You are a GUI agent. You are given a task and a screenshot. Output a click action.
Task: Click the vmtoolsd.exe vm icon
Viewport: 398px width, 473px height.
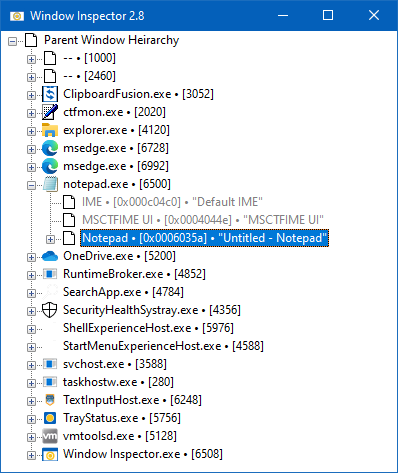click(x=50, y=436)
